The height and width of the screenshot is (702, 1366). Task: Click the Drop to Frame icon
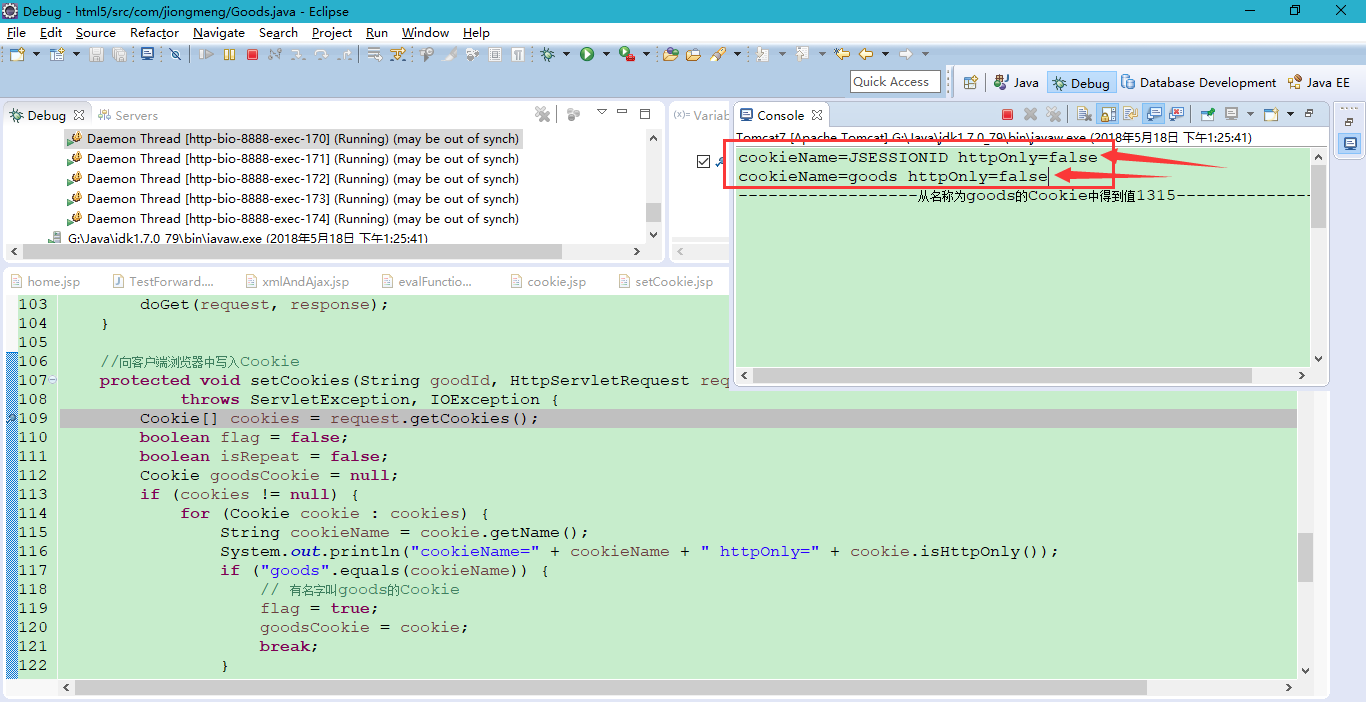(x=374, y=54)
